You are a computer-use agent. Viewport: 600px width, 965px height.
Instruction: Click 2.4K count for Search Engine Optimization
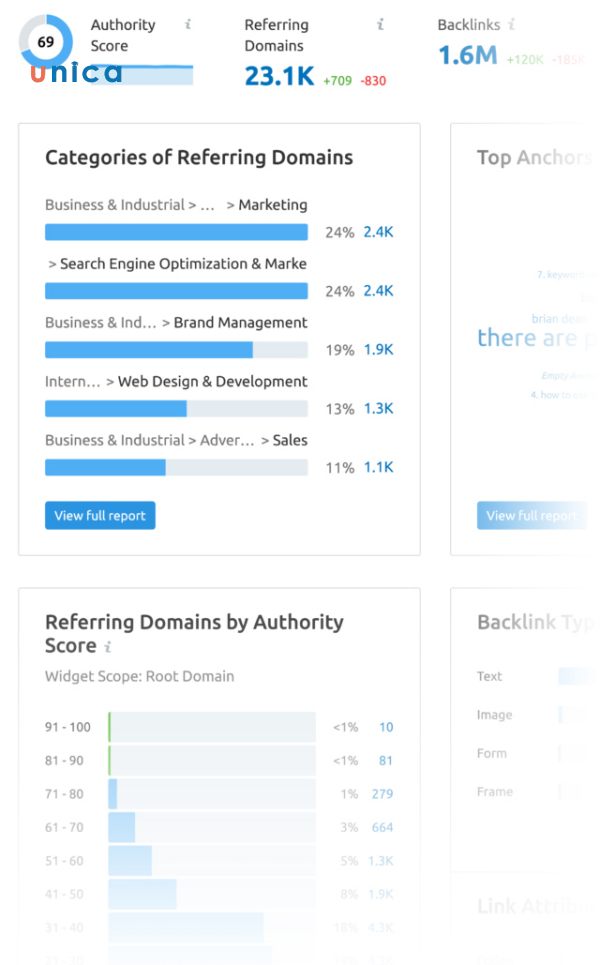coord(378,290)
